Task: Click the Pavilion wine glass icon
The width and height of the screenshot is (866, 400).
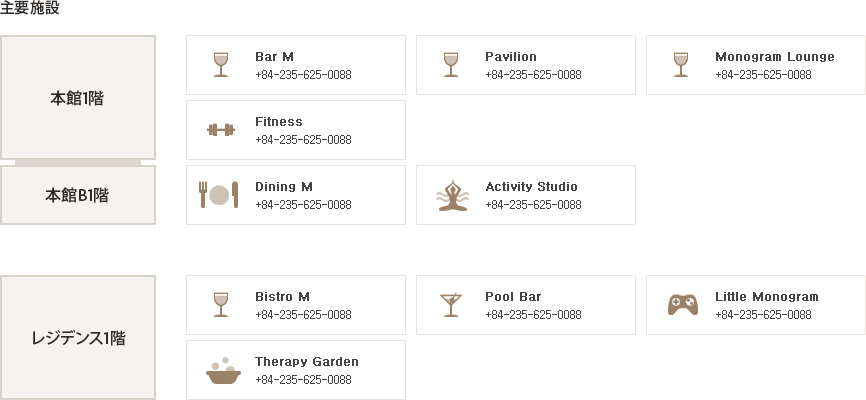Action: (x=451, y=65)
